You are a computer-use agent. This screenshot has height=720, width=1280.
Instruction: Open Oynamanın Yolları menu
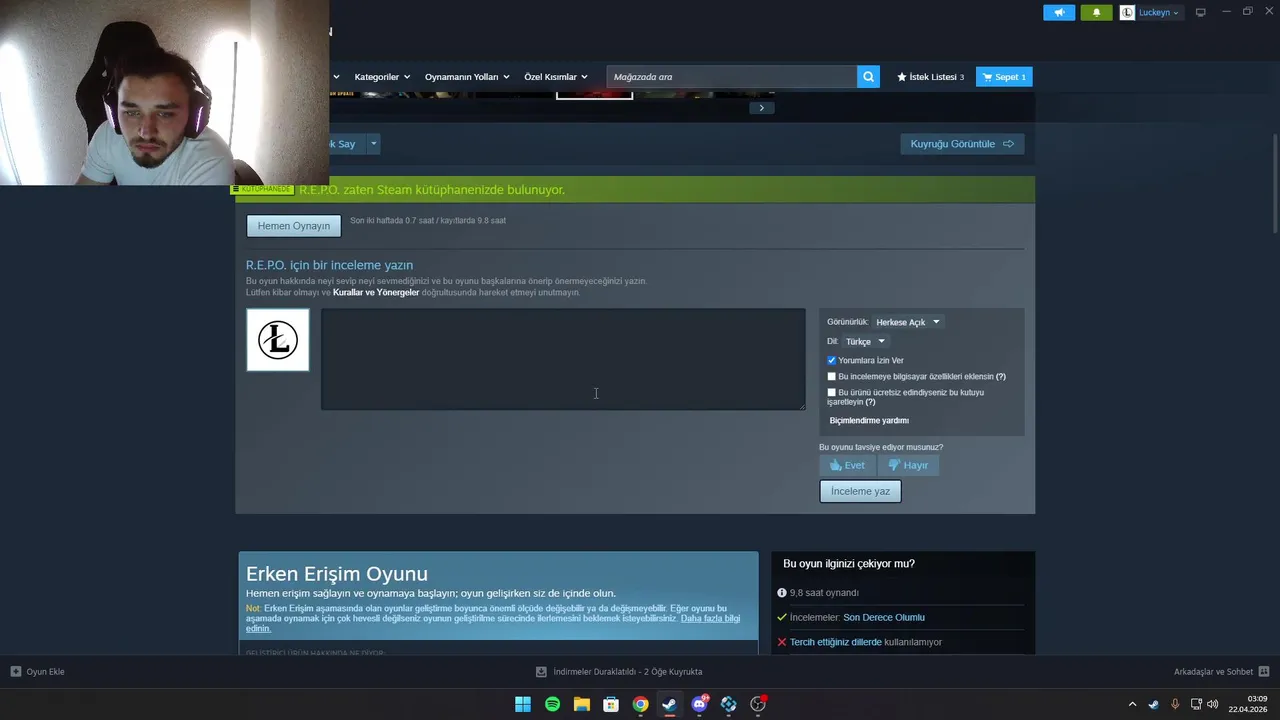[x=467, y=77]
